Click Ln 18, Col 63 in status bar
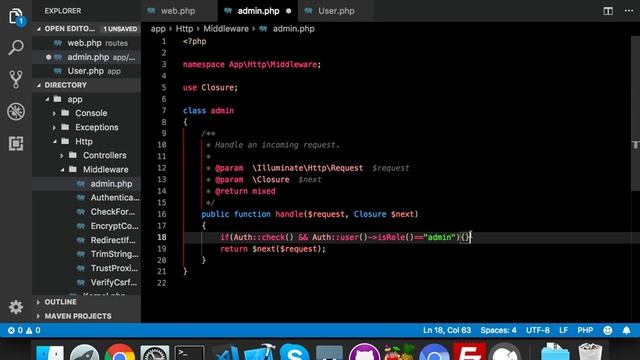Image resolution: width=640 pixels, height=360 pixels. click(447, 330)
